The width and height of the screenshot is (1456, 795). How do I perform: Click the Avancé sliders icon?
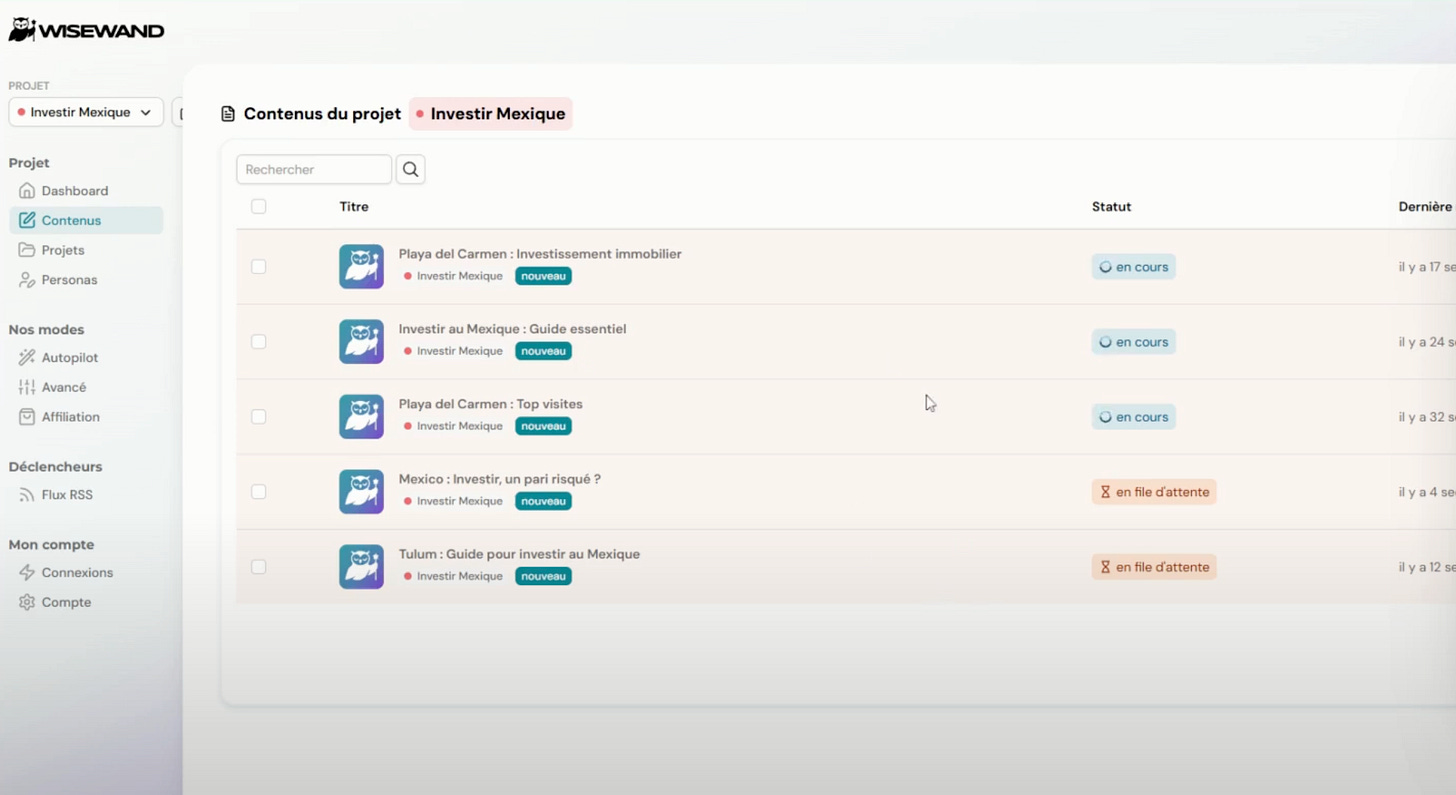(x=27, y=387)
